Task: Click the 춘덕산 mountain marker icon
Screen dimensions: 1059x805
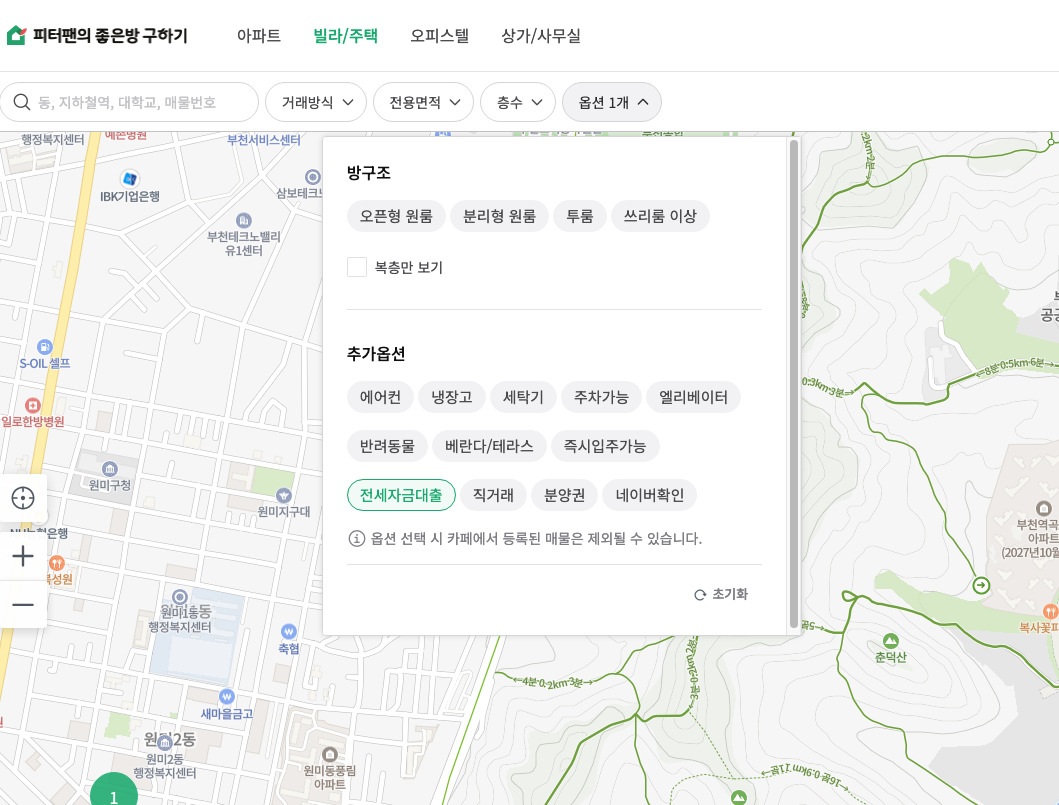Action: coord(891,640)
